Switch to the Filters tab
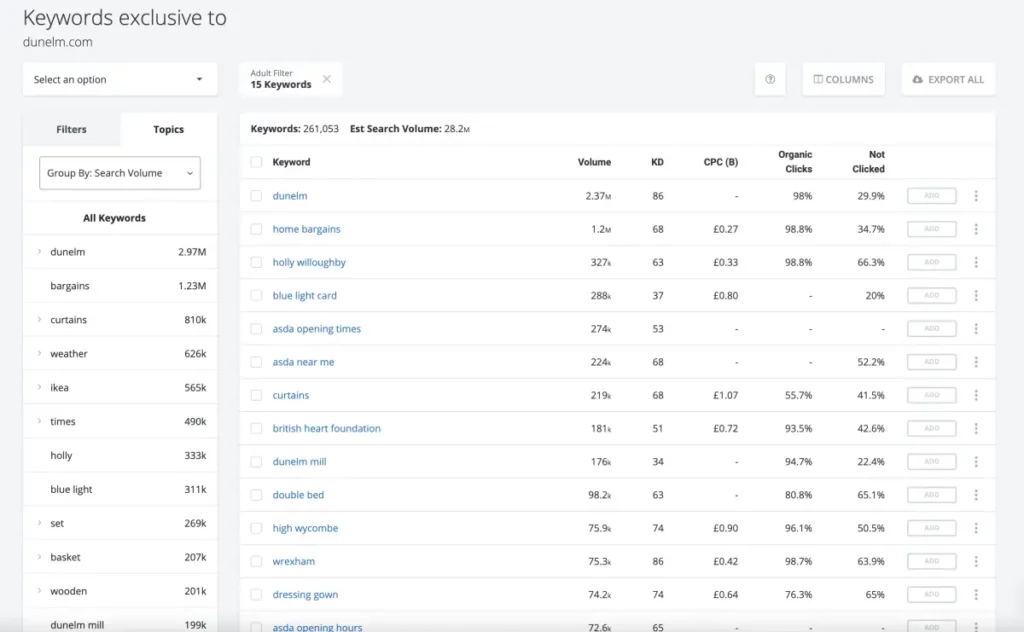Viewport: 1024px width, 632px height. [71, 129]
